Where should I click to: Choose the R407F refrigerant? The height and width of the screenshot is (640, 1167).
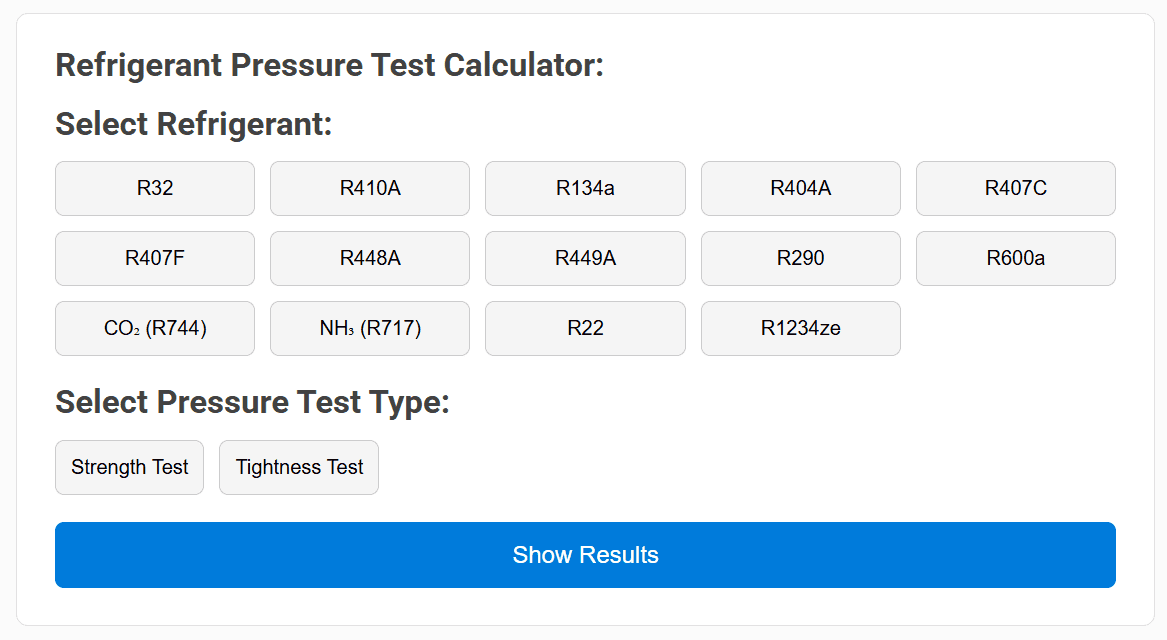(x=154, y=258)
